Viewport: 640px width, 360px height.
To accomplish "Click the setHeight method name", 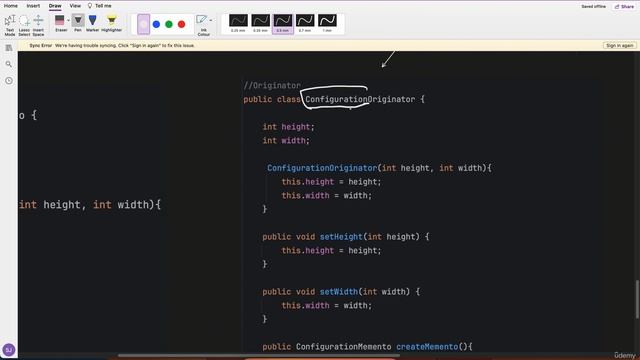I will coord(341,237).
